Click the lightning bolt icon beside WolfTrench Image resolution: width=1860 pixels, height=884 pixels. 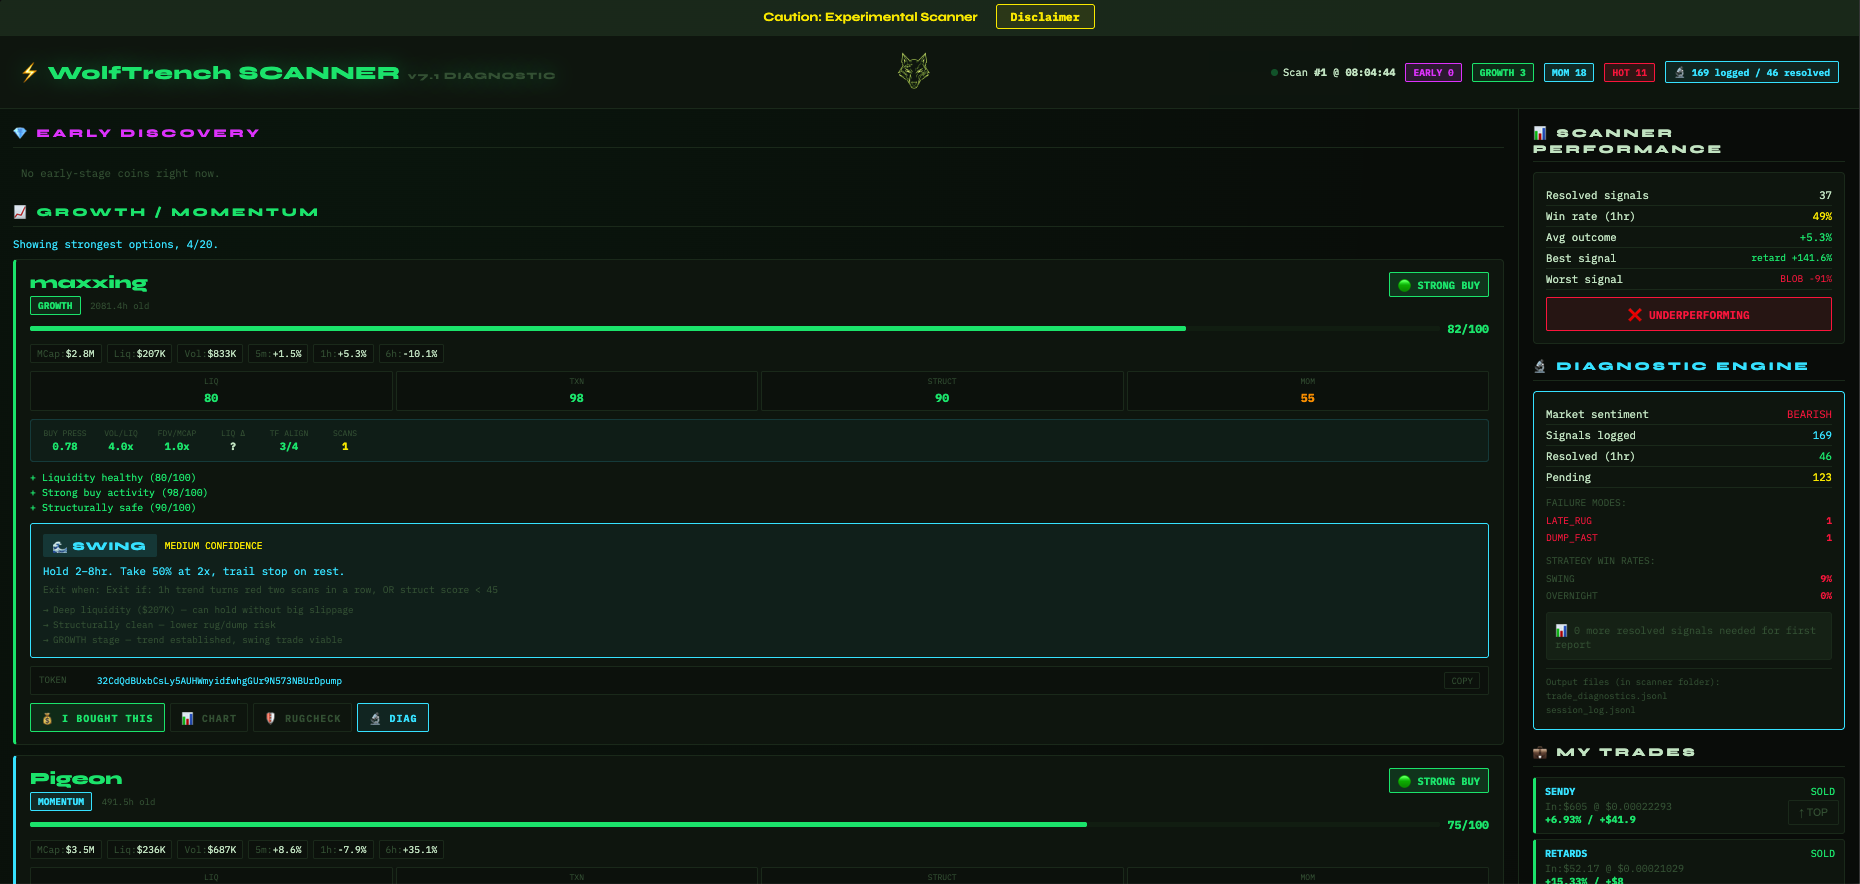[x=29, y=72]
